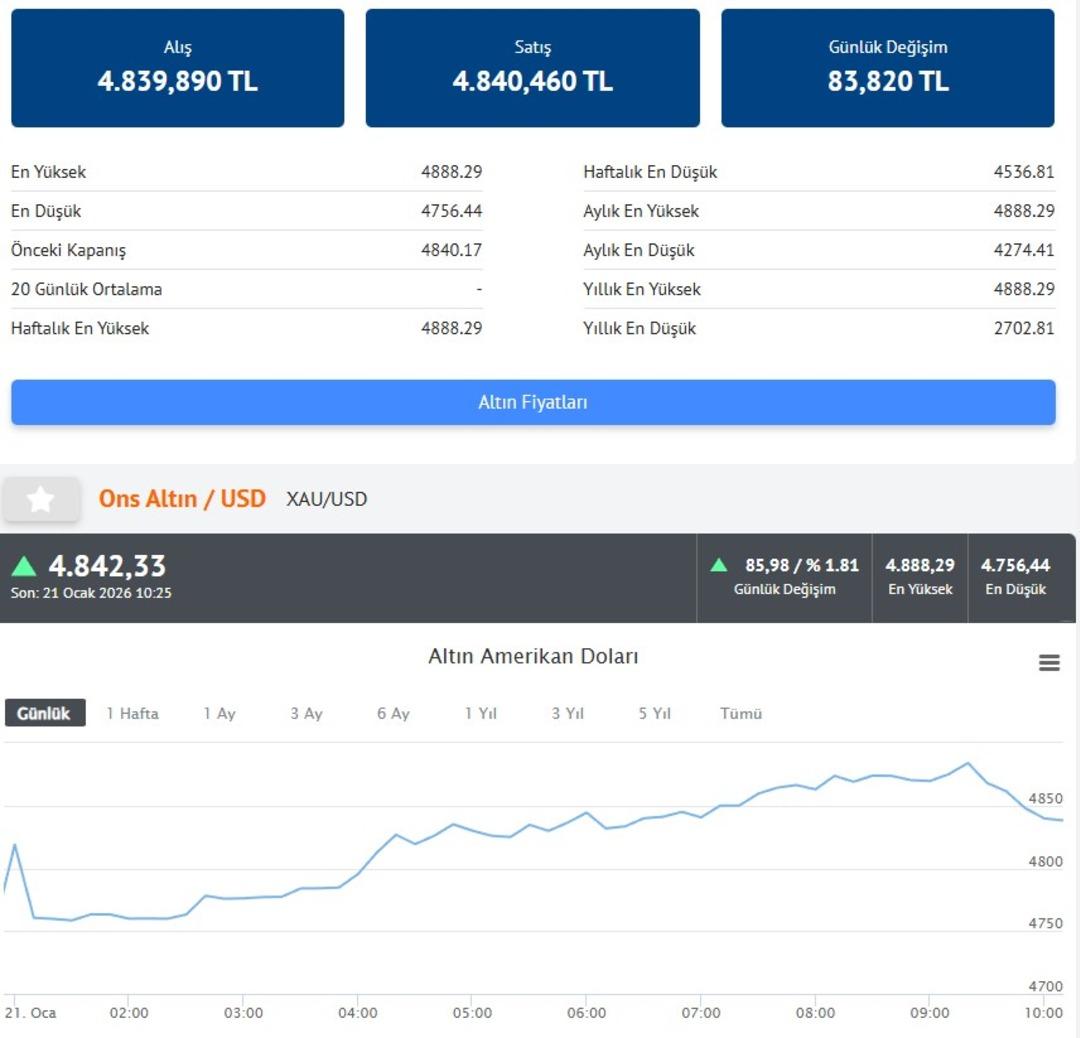Pick the 5 Yıl time range
The height and width of the screenshot is (1038, 1080).
(654, 713)
